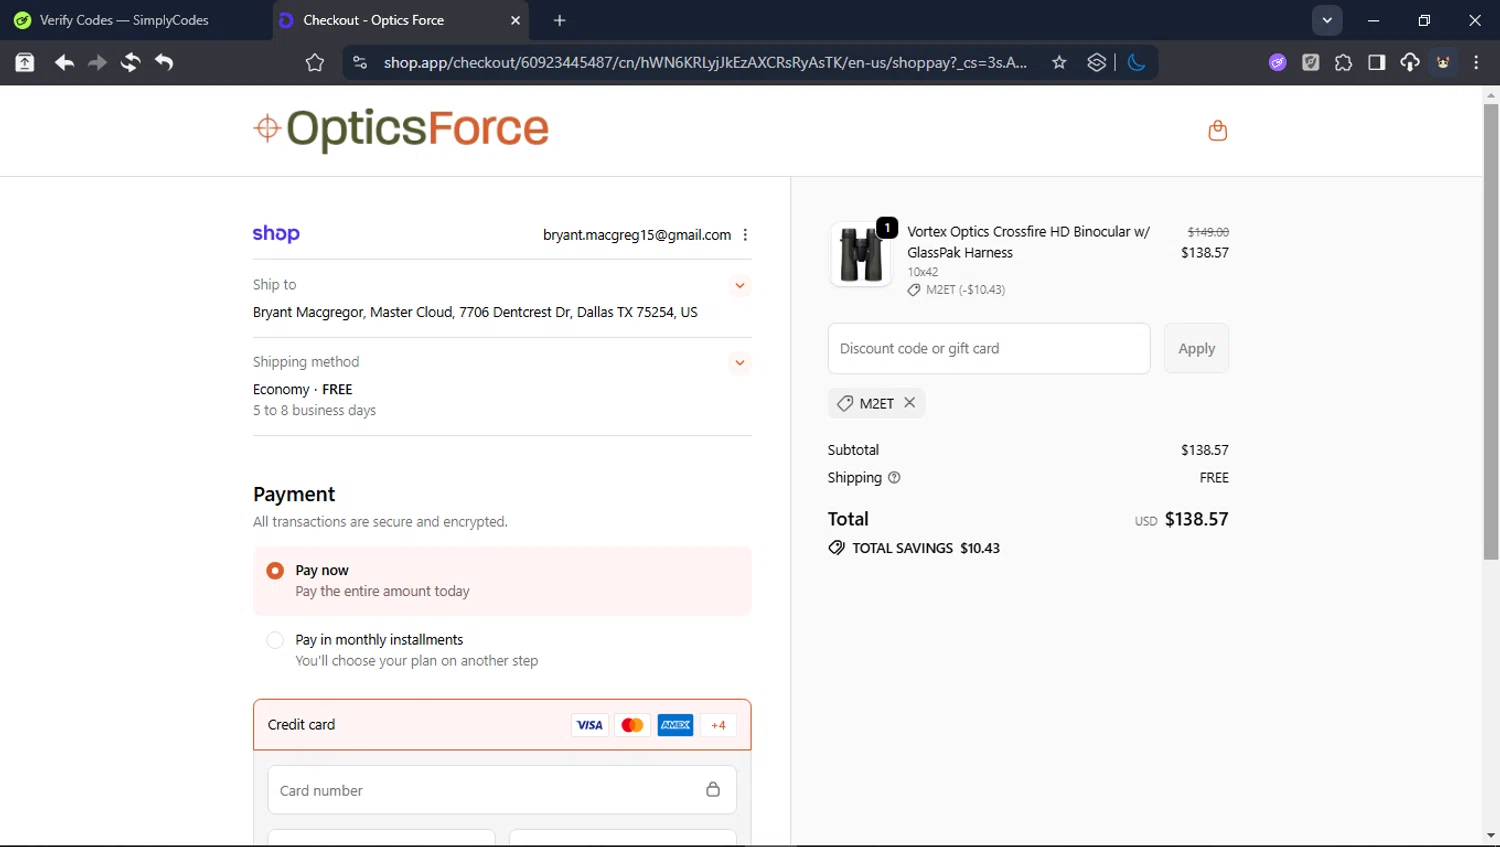Click the undo arrow in browser toolbar

[x=164, y=62]
